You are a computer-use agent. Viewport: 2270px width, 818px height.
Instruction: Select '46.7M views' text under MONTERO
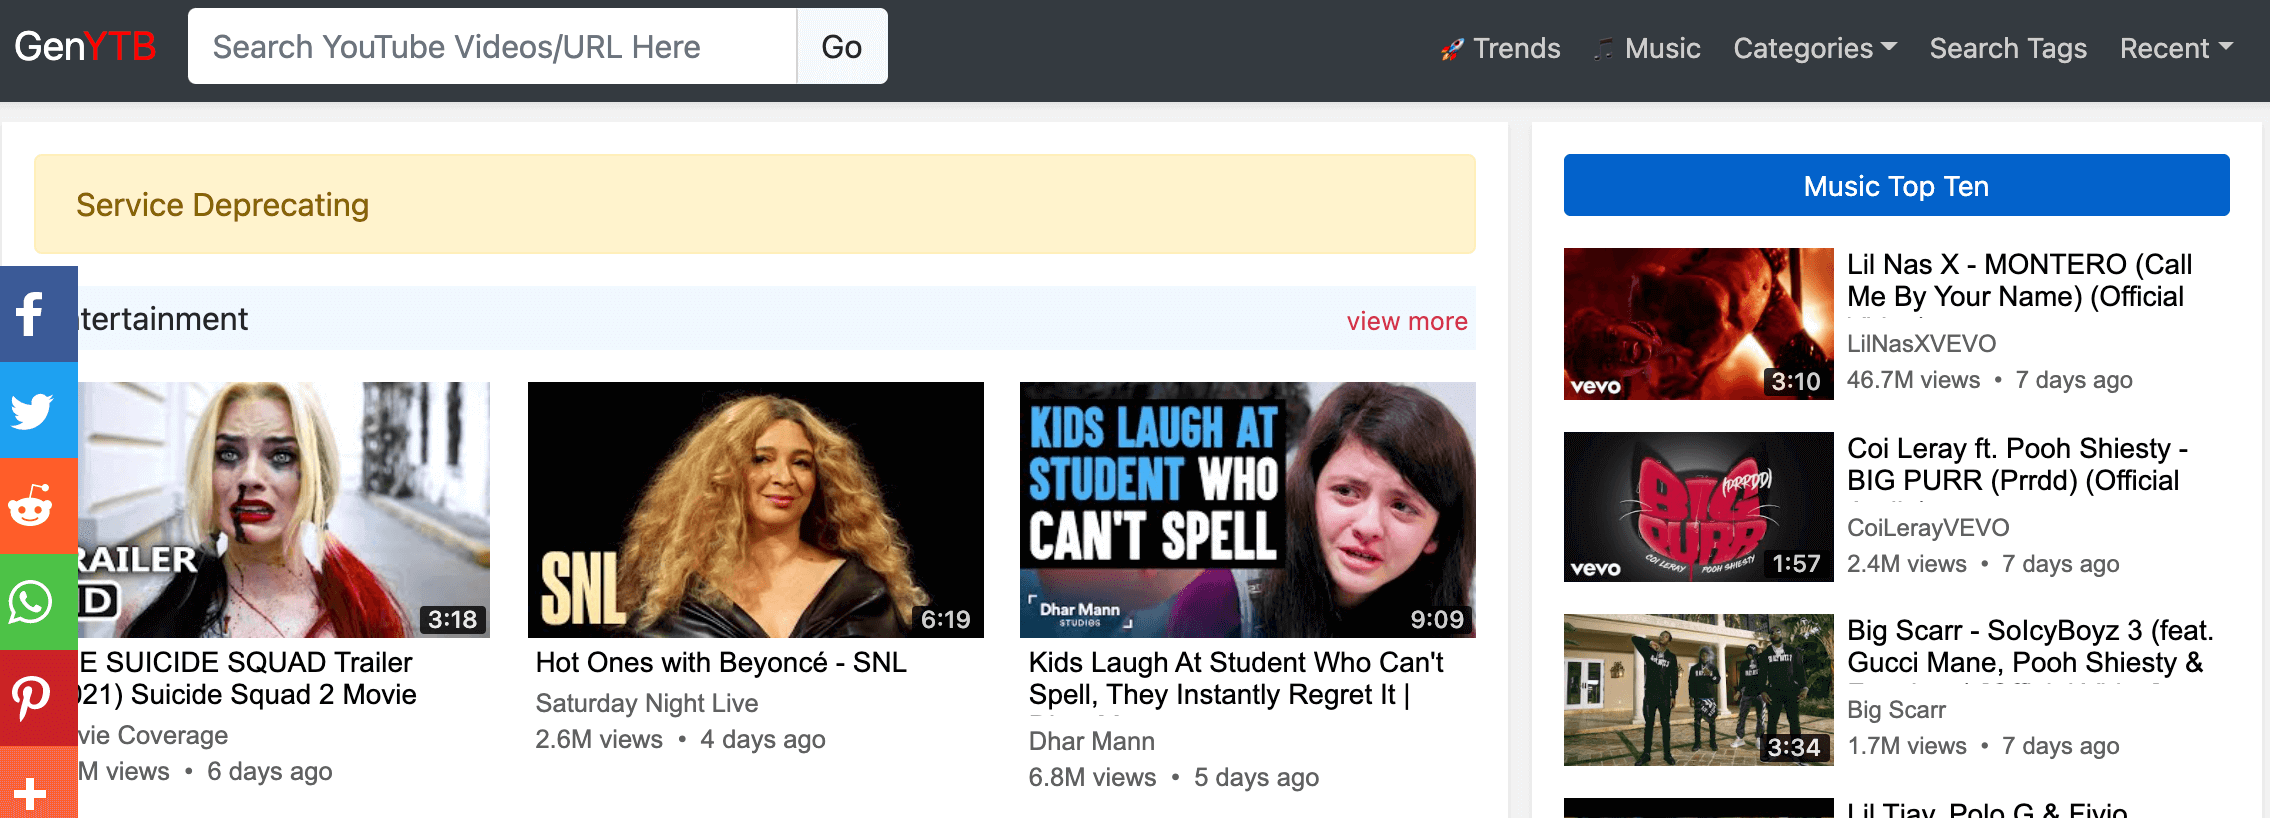pos(1913,380)
